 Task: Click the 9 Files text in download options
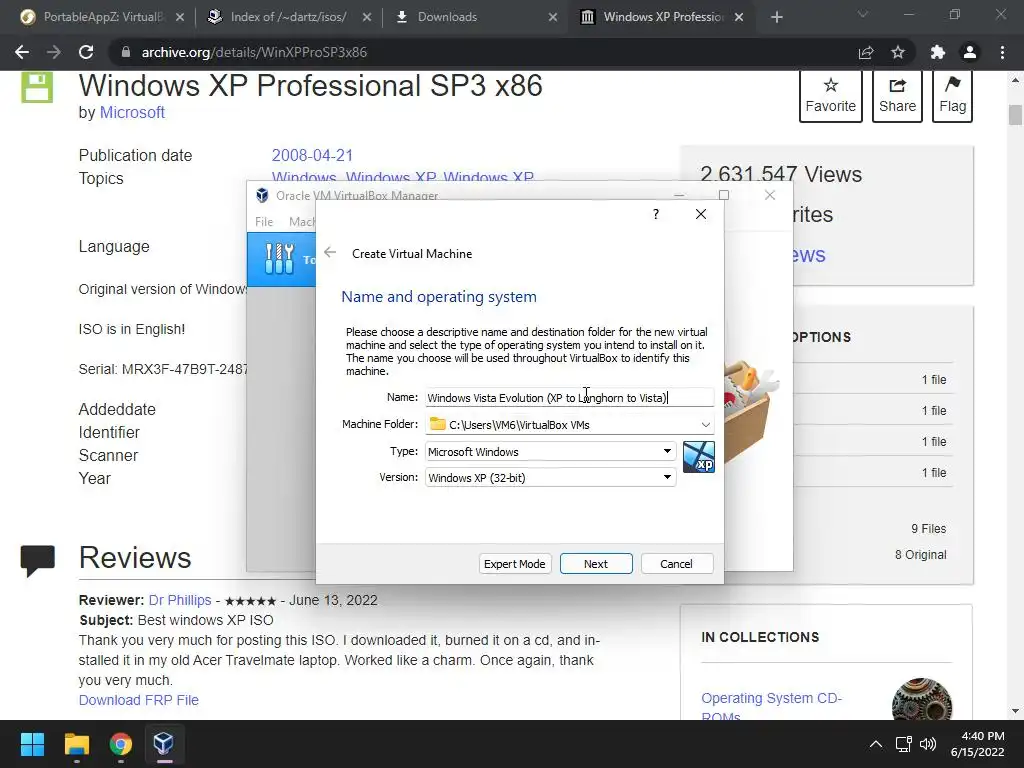(x=929, y=528)
